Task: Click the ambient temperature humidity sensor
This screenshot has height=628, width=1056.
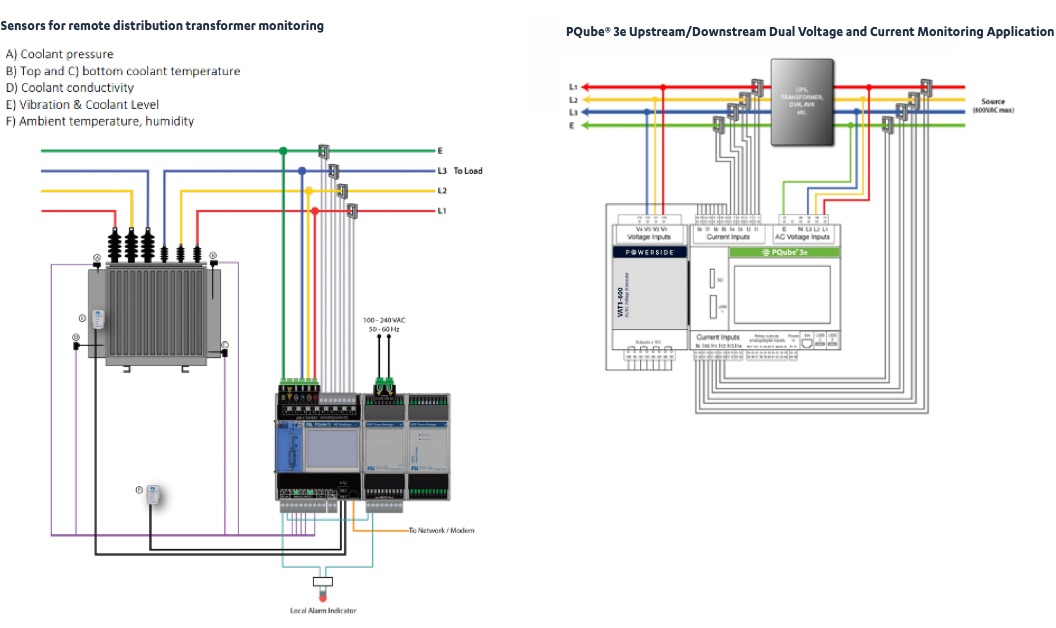Action: [x=152, y=492]
